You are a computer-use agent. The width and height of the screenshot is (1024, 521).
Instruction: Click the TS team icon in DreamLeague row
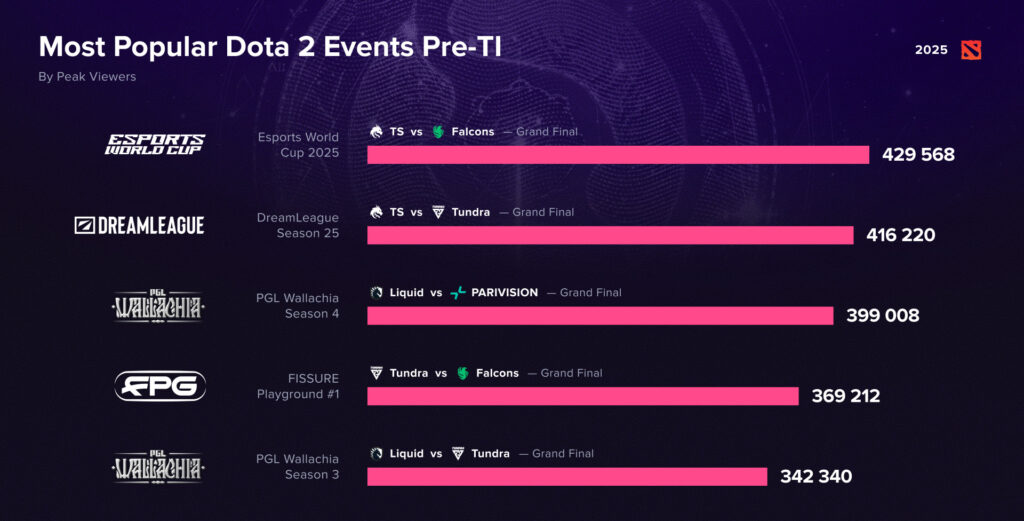coord(376,212)
